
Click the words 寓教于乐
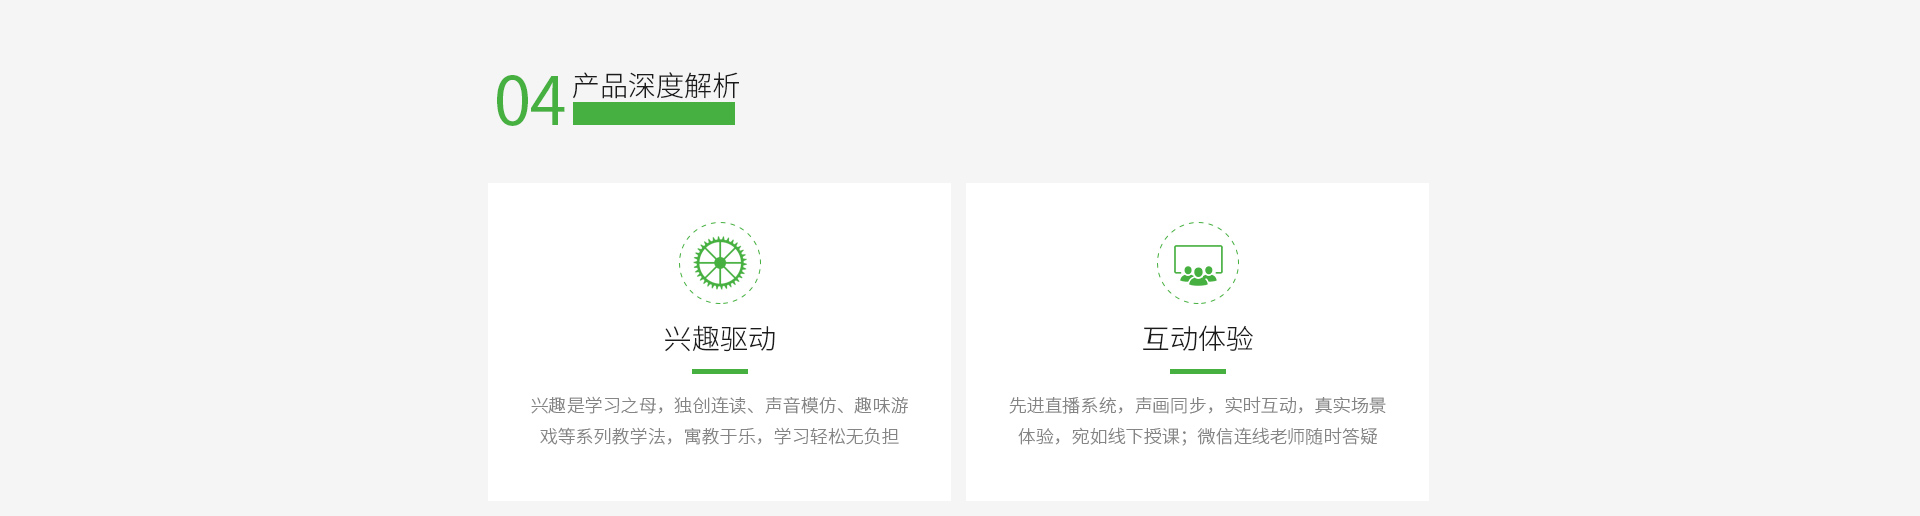pos(720,436)
